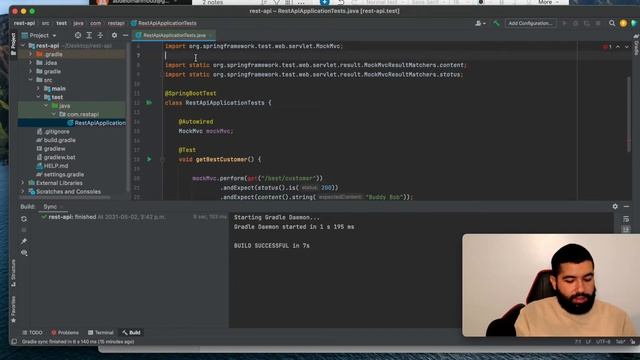Click rest-api breadcrumb in navigation bar

click(x=24, y=23)
